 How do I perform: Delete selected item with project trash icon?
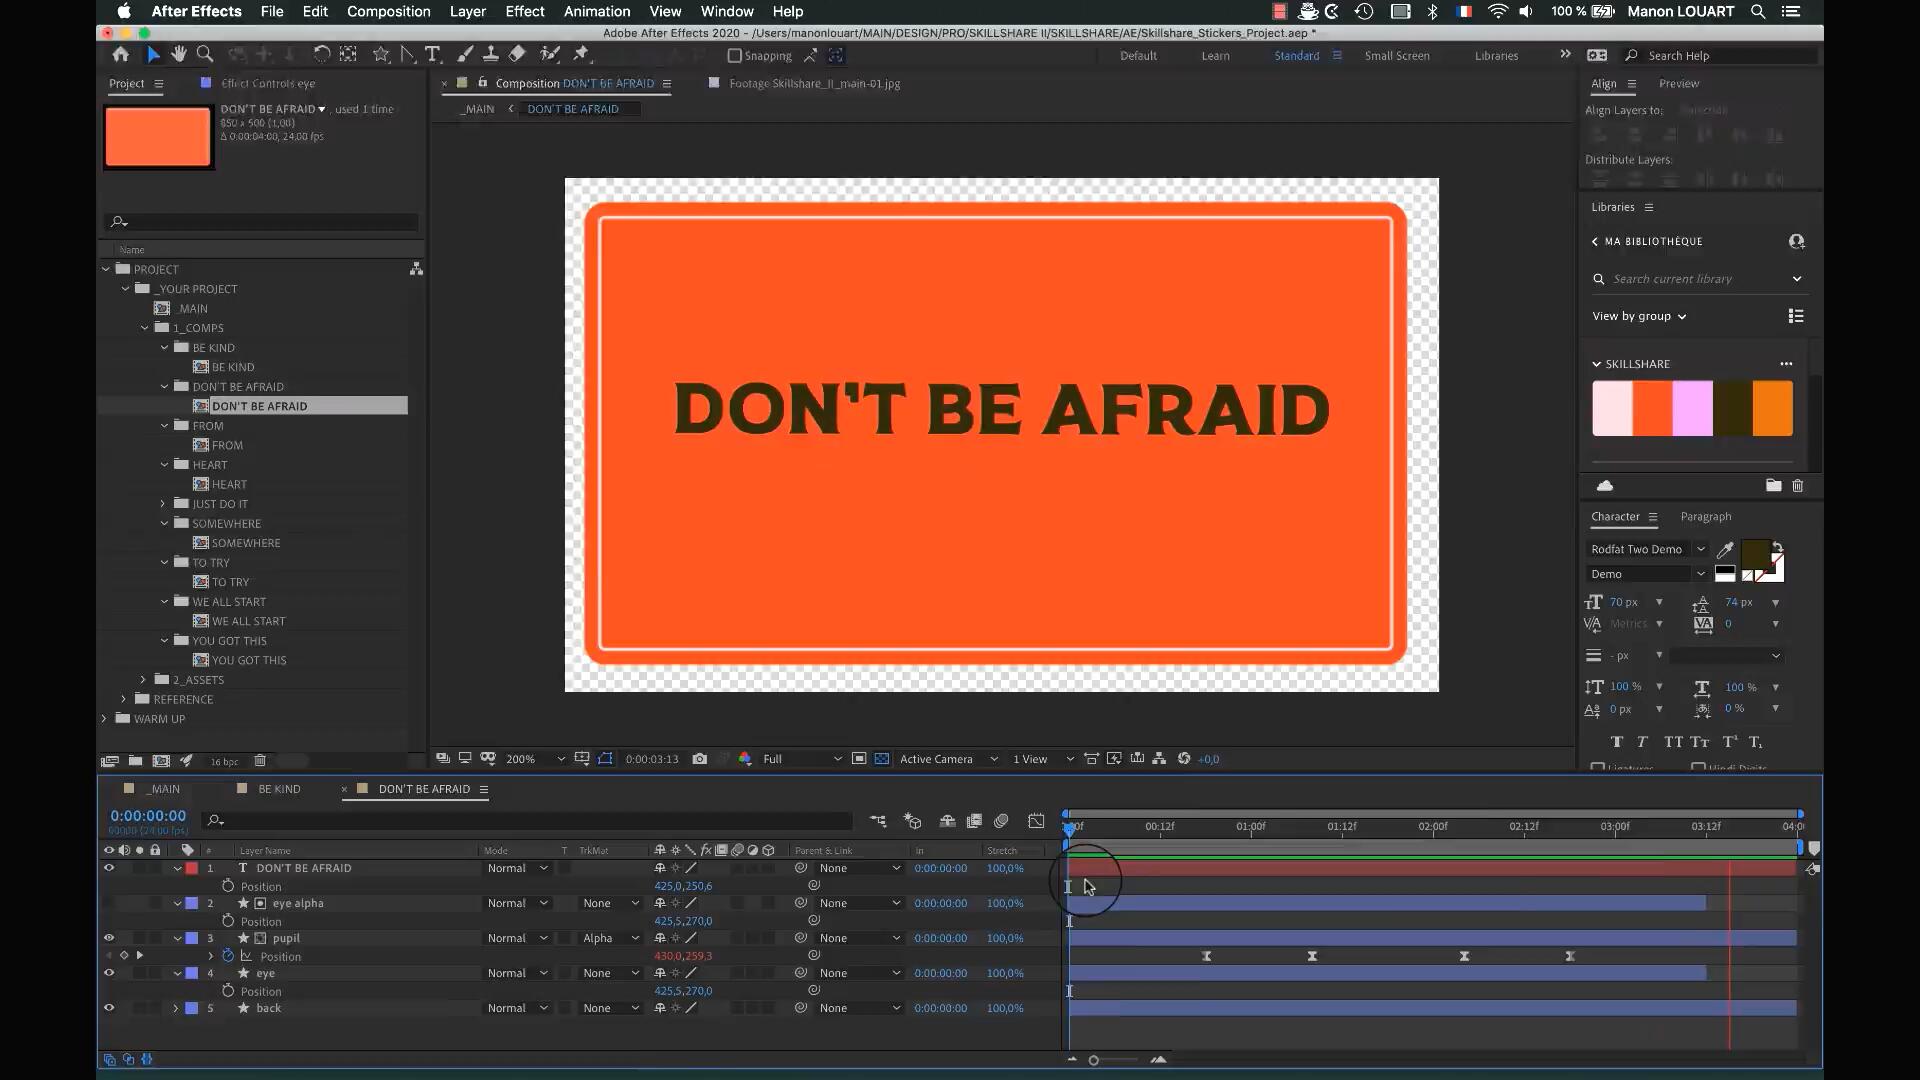260,761
